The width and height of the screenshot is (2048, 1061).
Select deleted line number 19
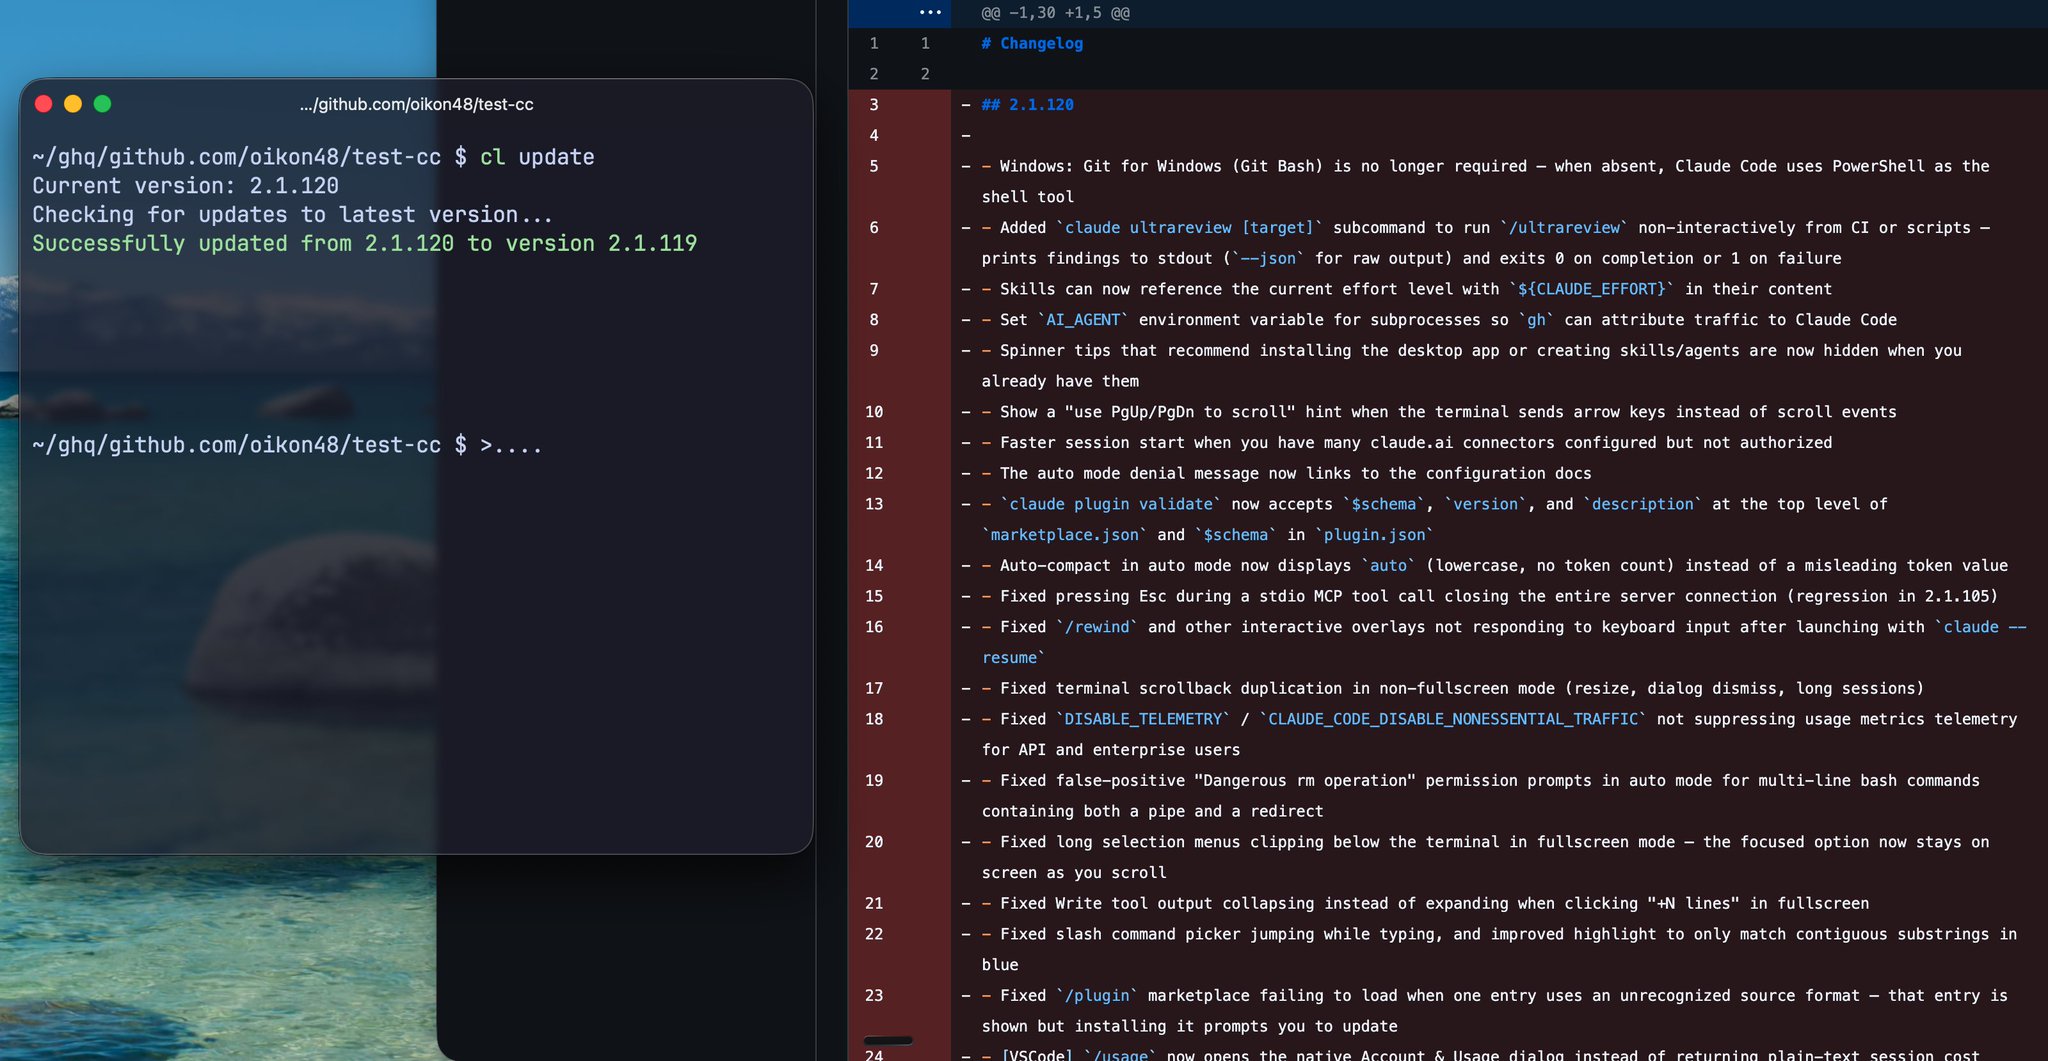click(874, 781)
